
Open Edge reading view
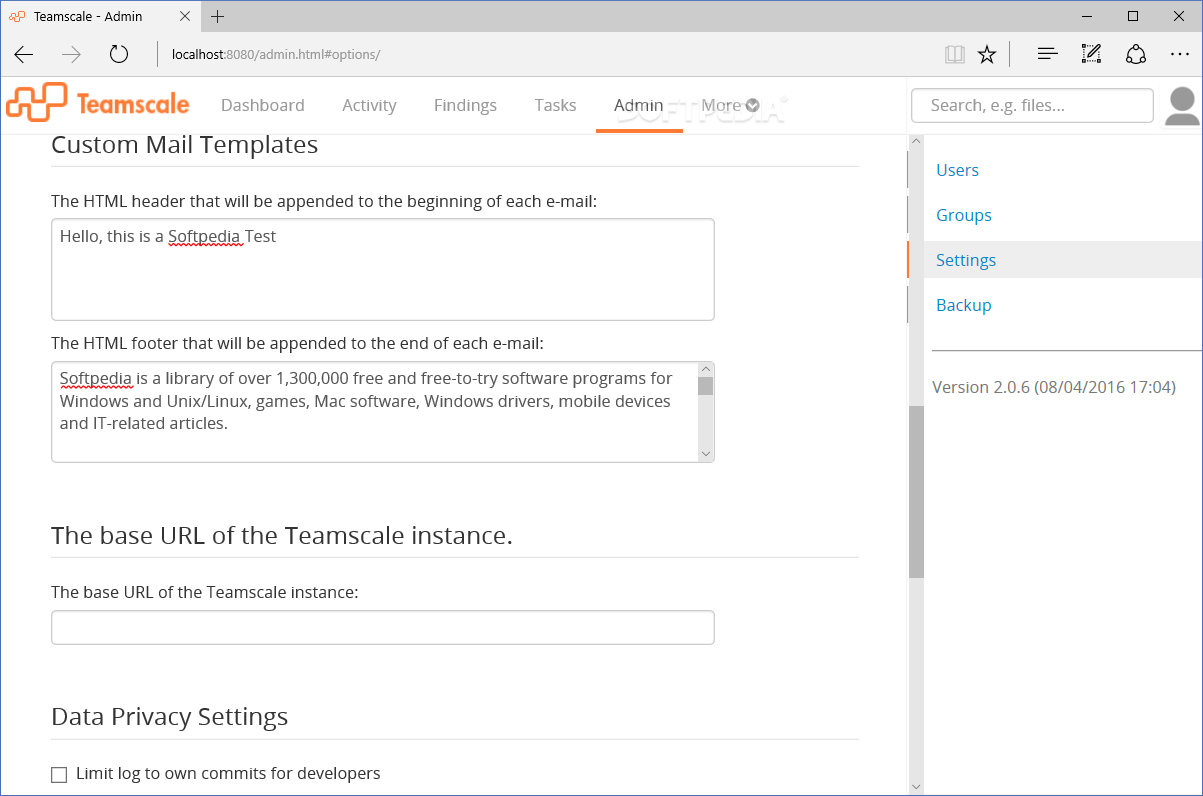[955, 54]
